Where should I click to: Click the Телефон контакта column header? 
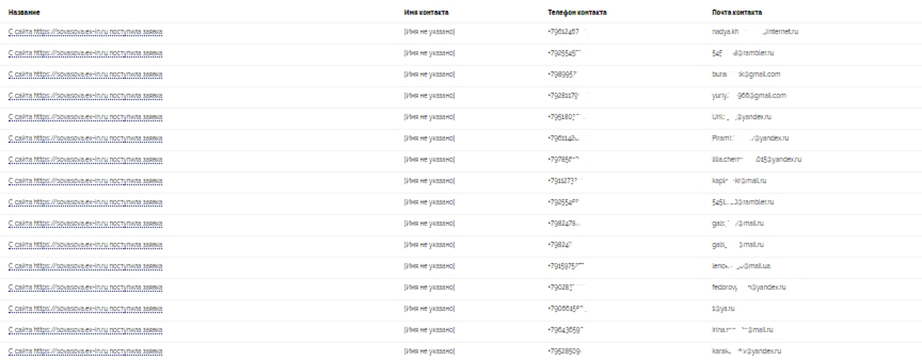(x=577, y=12)
